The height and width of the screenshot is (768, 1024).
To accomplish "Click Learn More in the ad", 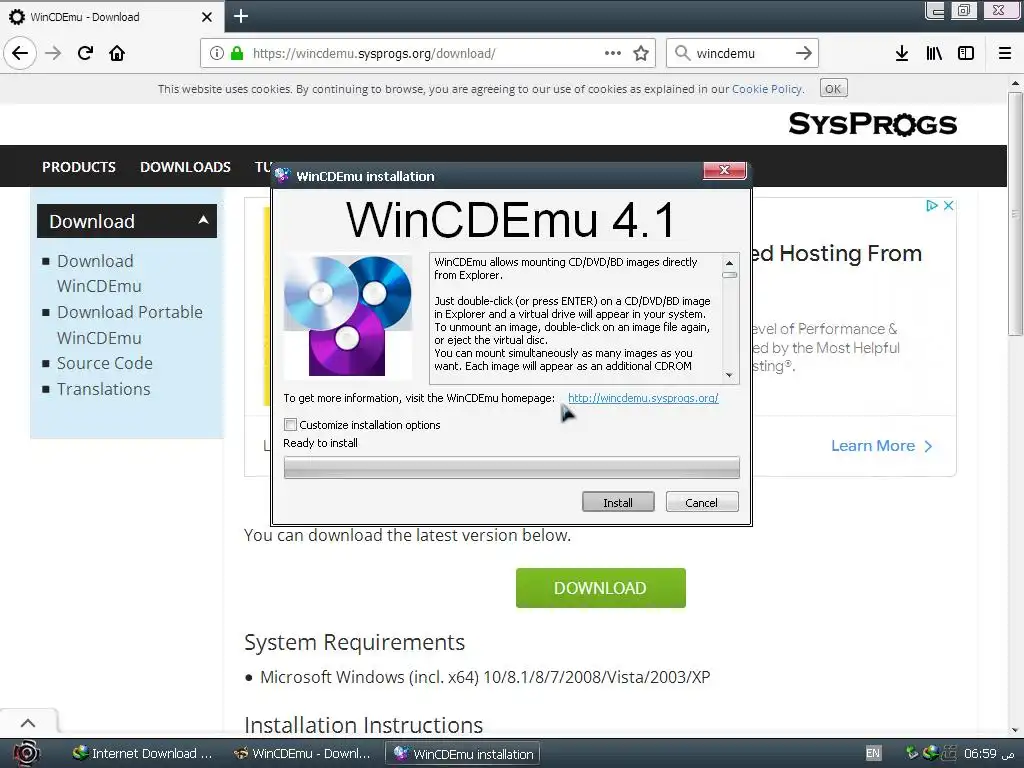I will click(x=882, y=445).
